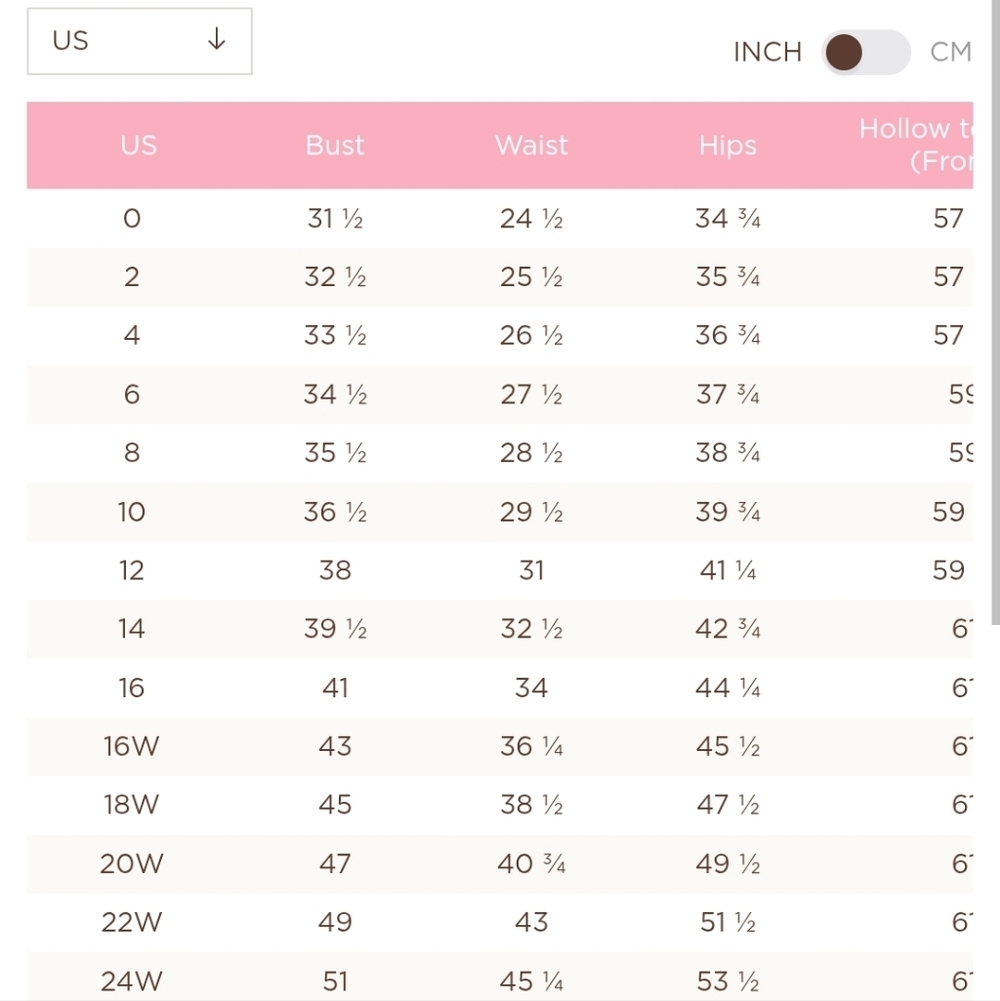
Task: Click the waist value 40 ¾
Action: pyautogui.click(x=531, y=864)
